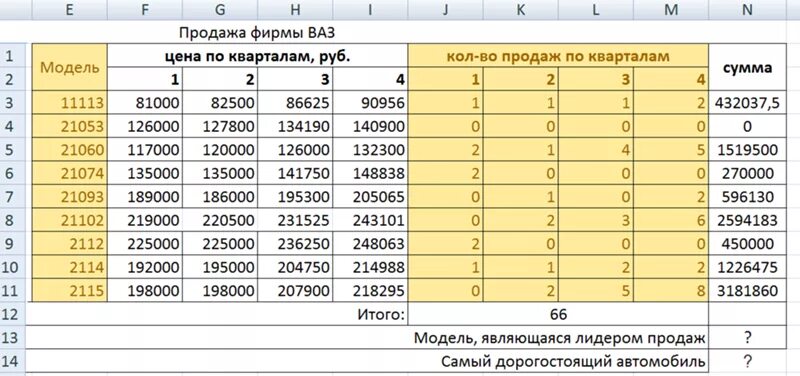
Task: Select row header 14
Action: tap(13, 361)
